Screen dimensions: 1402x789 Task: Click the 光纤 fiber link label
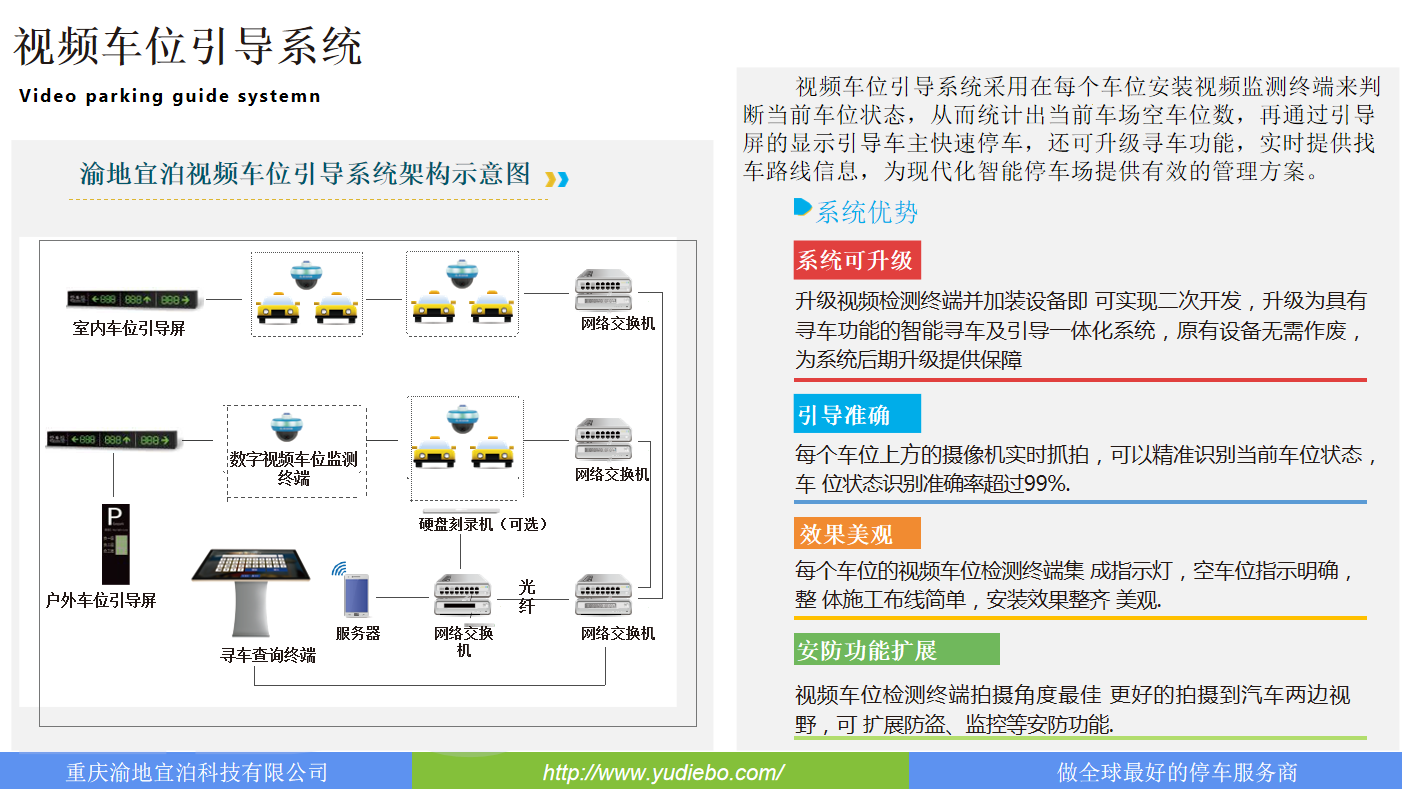(527, 595)
